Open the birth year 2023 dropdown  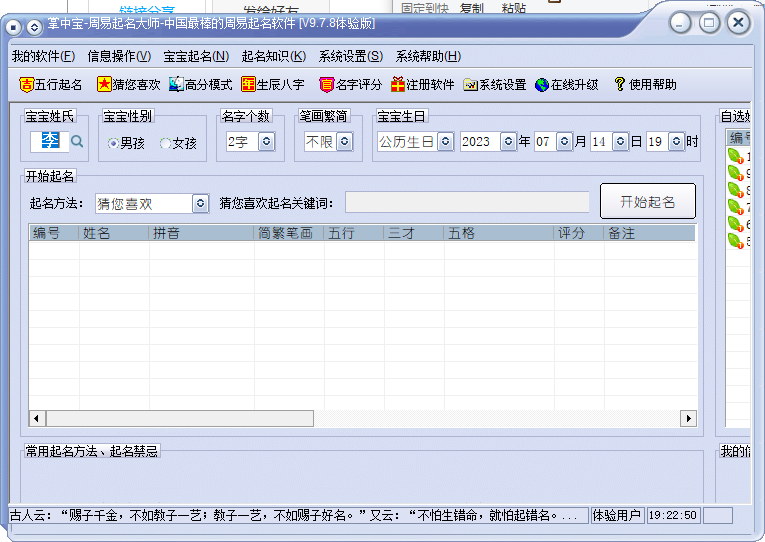click(x=508, y=141)
